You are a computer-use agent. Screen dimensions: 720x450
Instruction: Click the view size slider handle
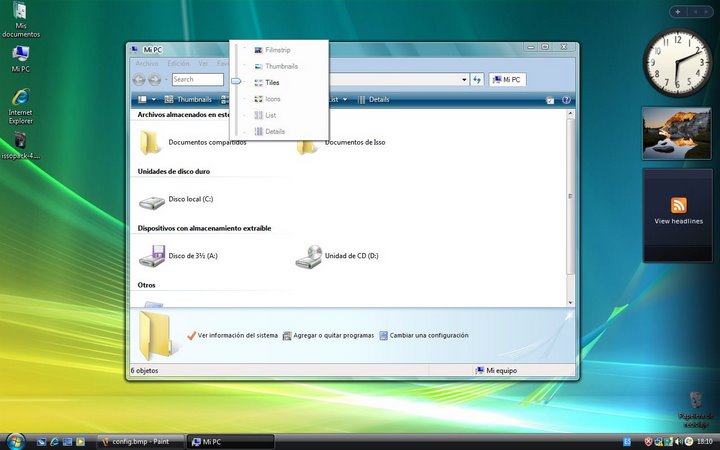(236, 81)
